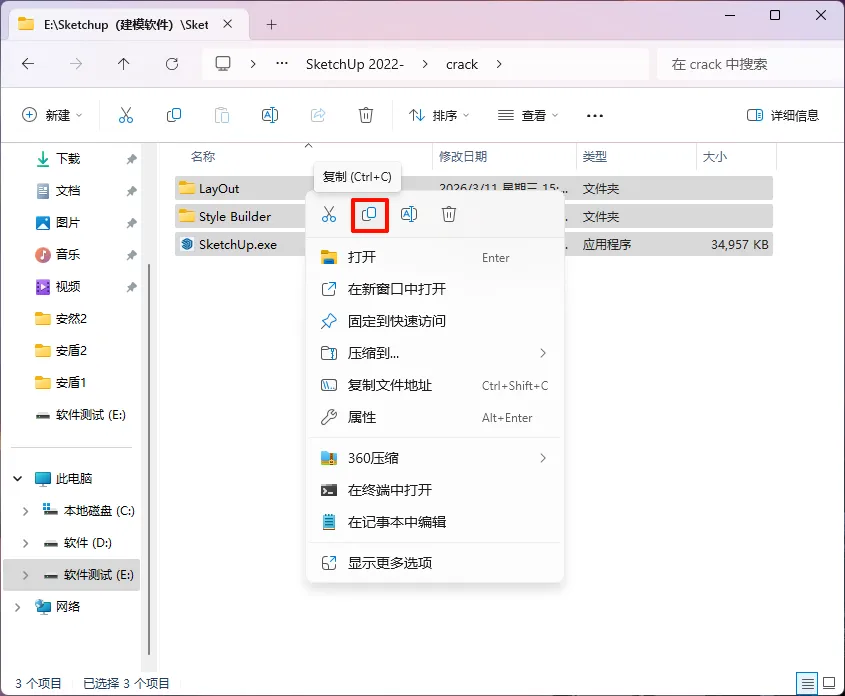This screenshot has width=845, height=696.
Task: Choose 在终端中打开 from context menu
Action: 435,490
